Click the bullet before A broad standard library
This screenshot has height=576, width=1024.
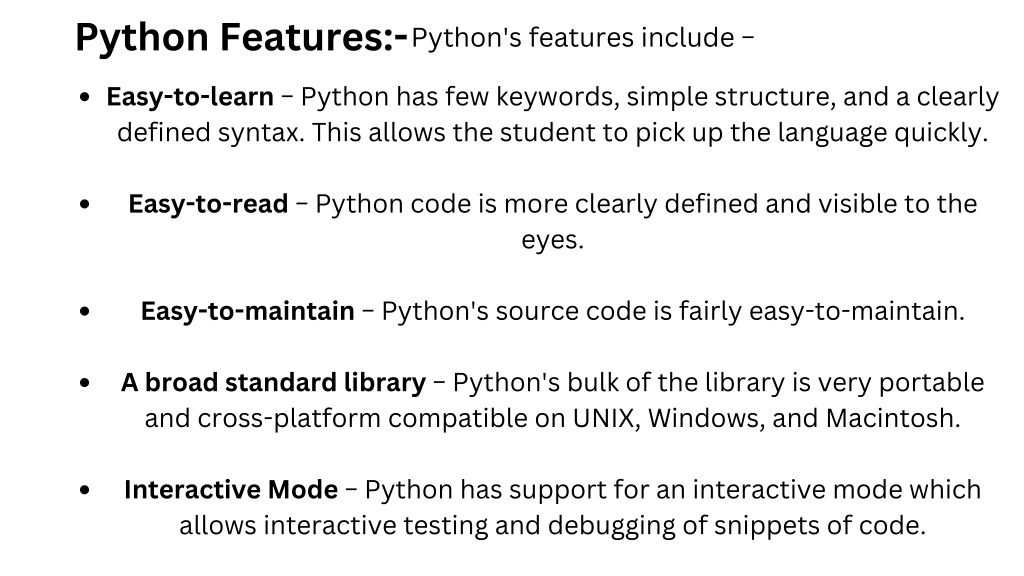(84, 383)
